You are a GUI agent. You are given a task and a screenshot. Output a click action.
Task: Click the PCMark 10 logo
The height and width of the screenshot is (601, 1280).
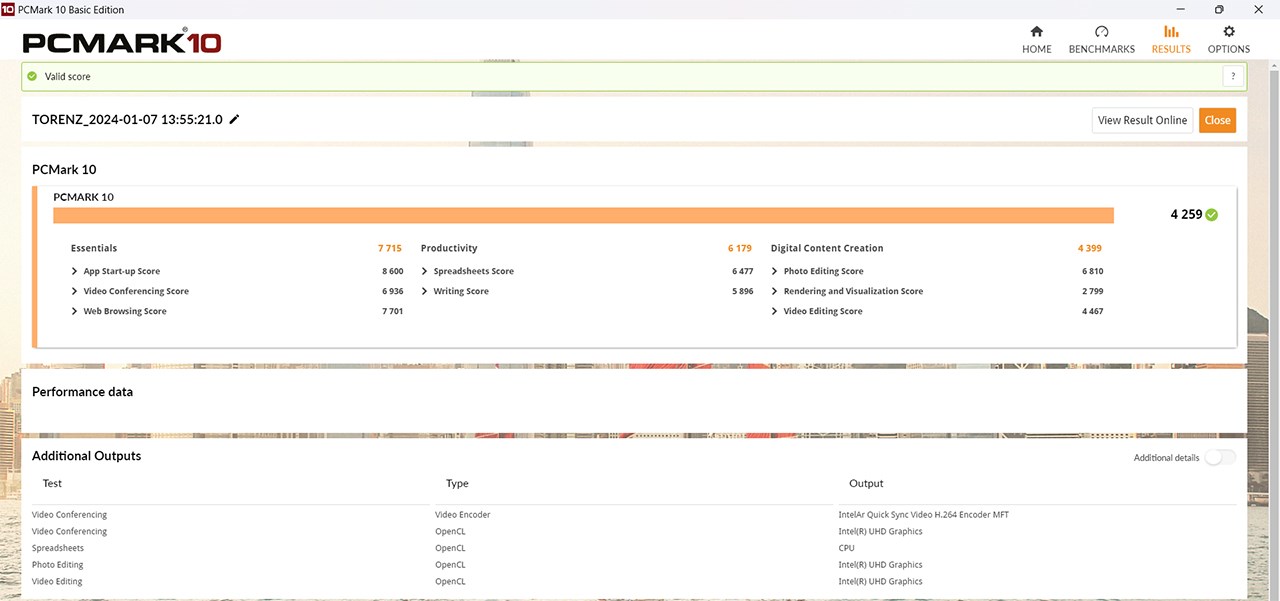(x=122, y=42)
